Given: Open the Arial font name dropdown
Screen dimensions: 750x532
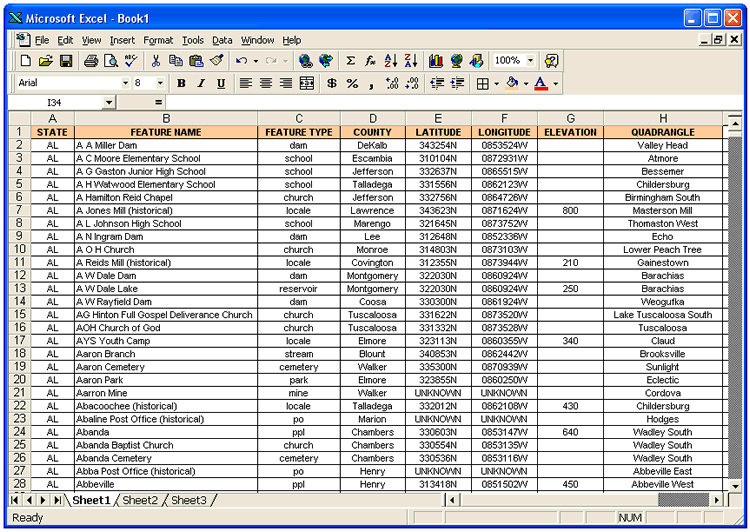Looking at the screenshot, I should 125,83.
